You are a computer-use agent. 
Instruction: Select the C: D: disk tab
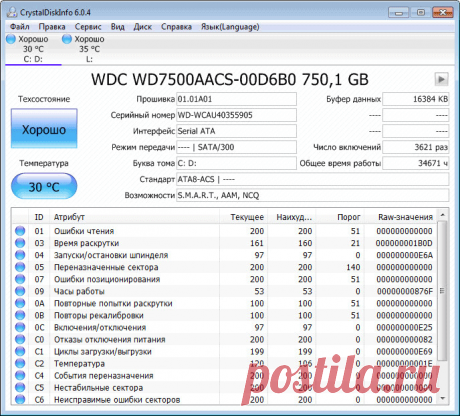click(33, 49)
